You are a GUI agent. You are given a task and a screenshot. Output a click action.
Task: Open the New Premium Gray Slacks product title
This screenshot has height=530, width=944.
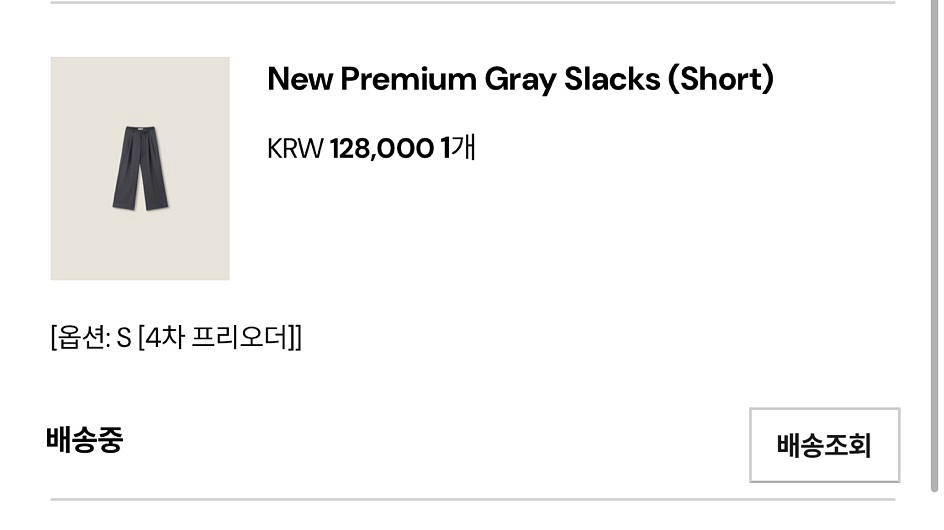click(x=520, y=79)
